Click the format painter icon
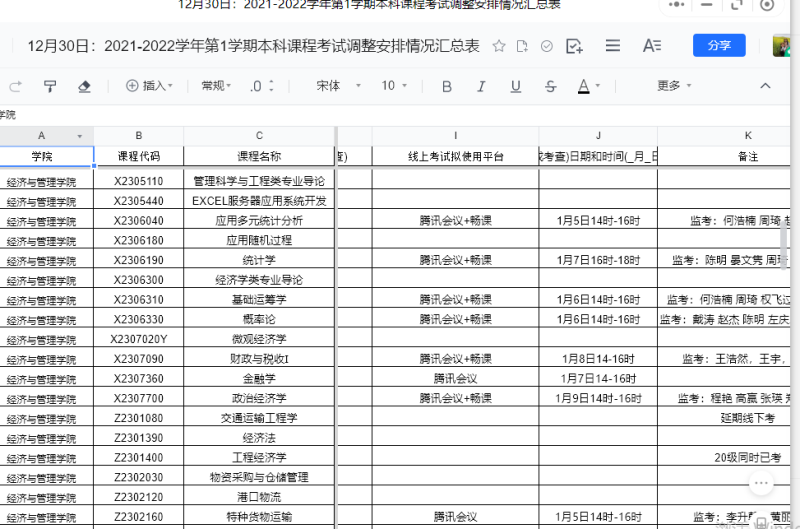This screenshot has width=800, height=529. [50, 86]
